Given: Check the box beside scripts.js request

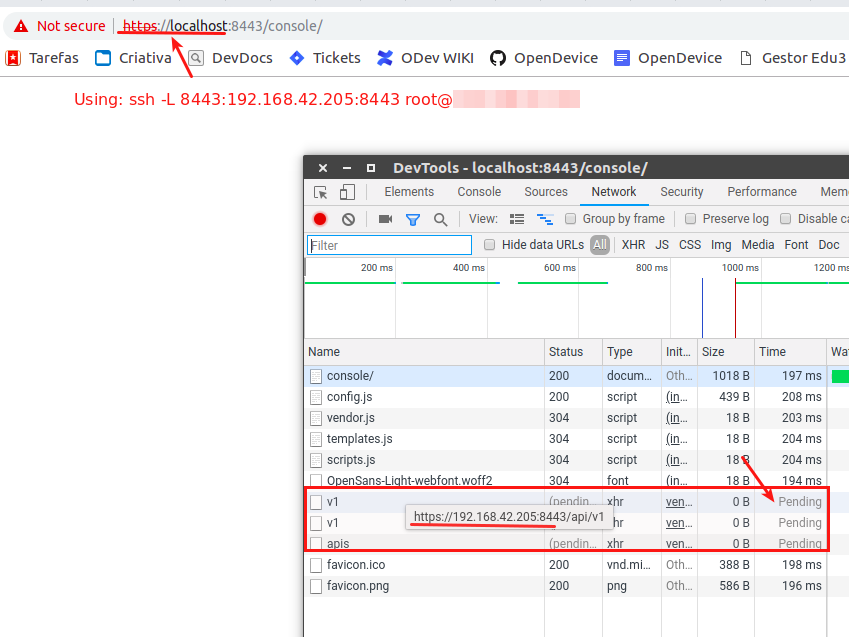Looking at the screenshot, I should (315, 460).
